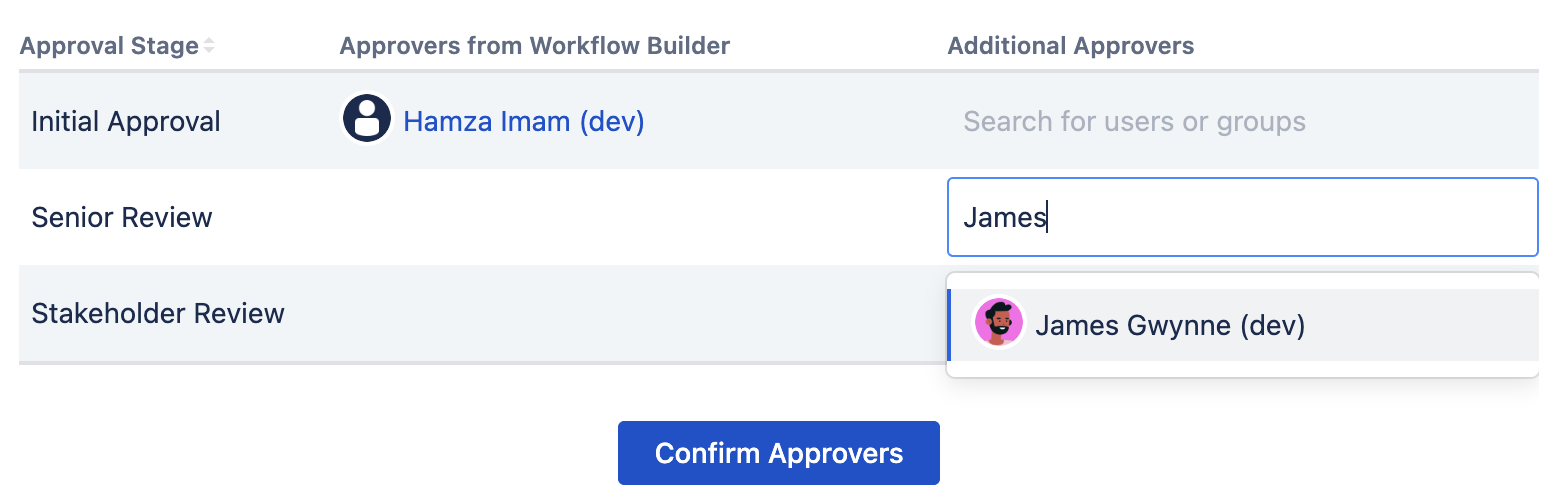Select the Initial Approval stage label

point(126,122)
